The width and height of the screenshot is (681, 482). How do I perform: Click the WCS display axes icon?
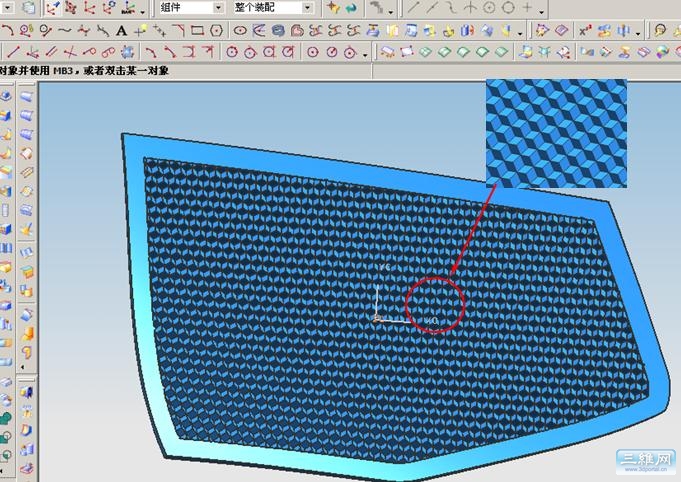point(128,8)
